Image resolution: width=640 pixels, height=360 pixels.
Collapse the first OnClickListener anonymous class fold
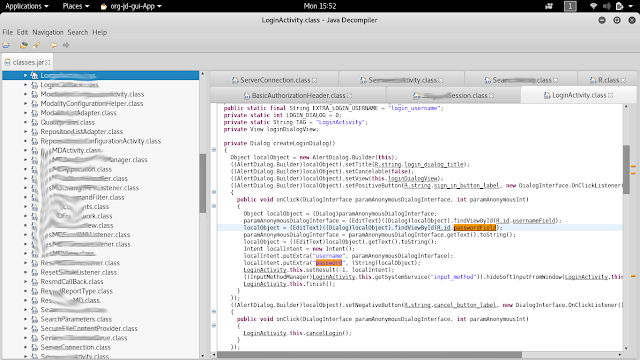[x=214, y=192]
